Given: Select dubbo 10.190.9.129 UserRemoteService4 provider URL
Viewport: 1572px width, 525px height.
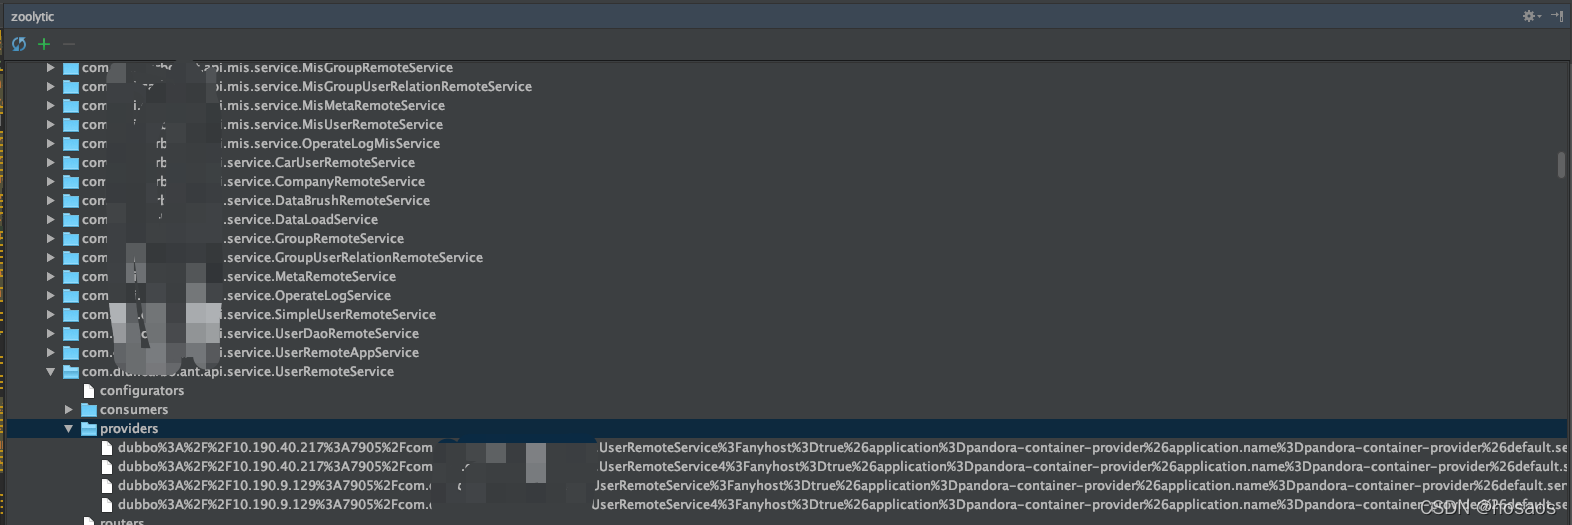Looking at the screenshot, I should [x=842, y=505].
